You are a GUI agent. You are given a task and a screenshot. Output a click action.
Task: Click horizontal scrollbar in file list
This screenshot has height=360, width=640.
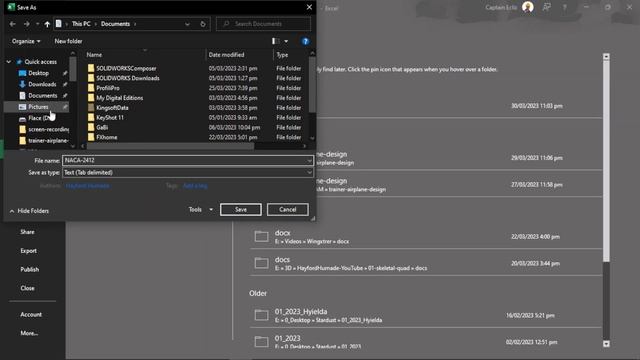tap(170, 146)
